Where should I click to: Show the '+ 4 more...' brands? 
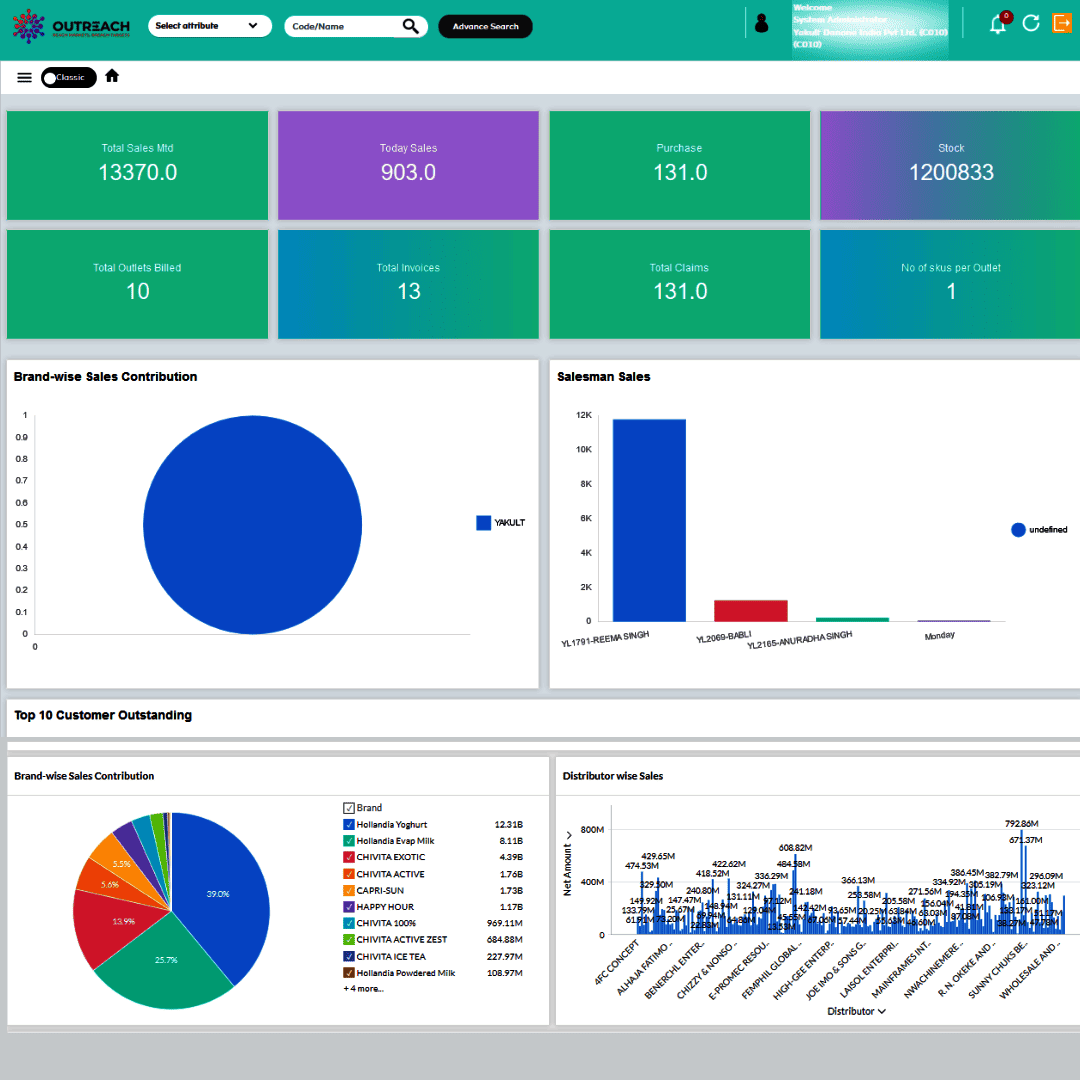pyautogui.click(x=363, y=989)
